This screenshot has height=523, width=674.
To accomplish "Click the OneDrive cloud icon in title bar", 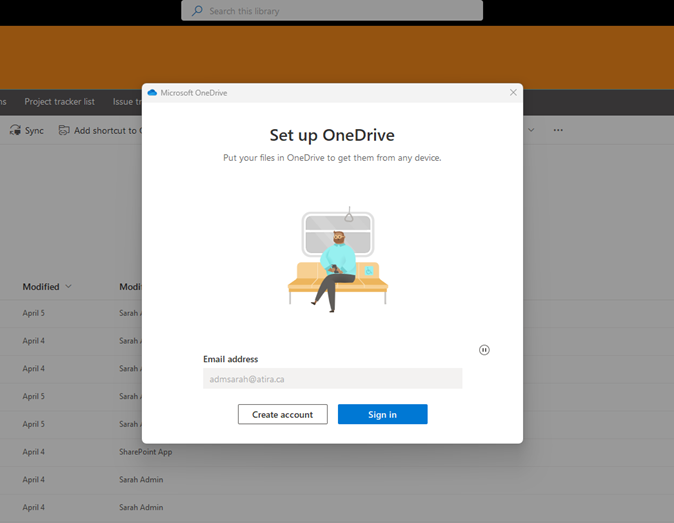I will coord(152,93).
